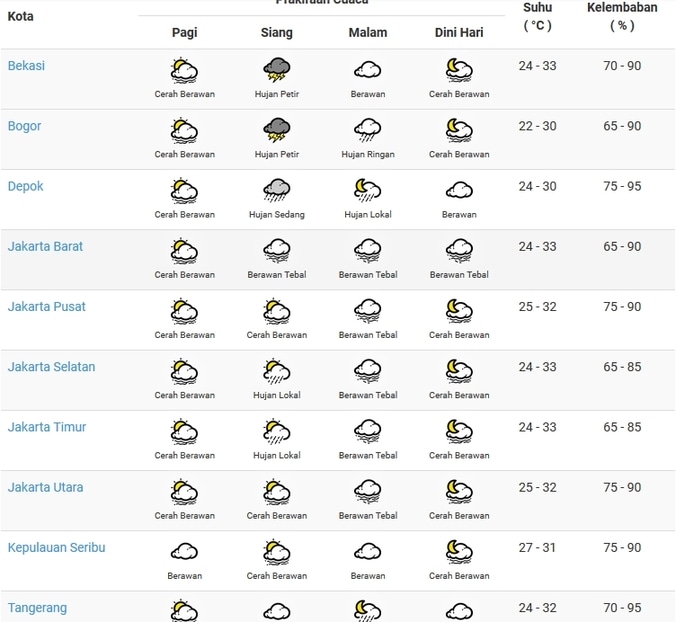Open the Bogor forecast link
Viewport: 676px width, 622px height.
click(x=25, y=126)
